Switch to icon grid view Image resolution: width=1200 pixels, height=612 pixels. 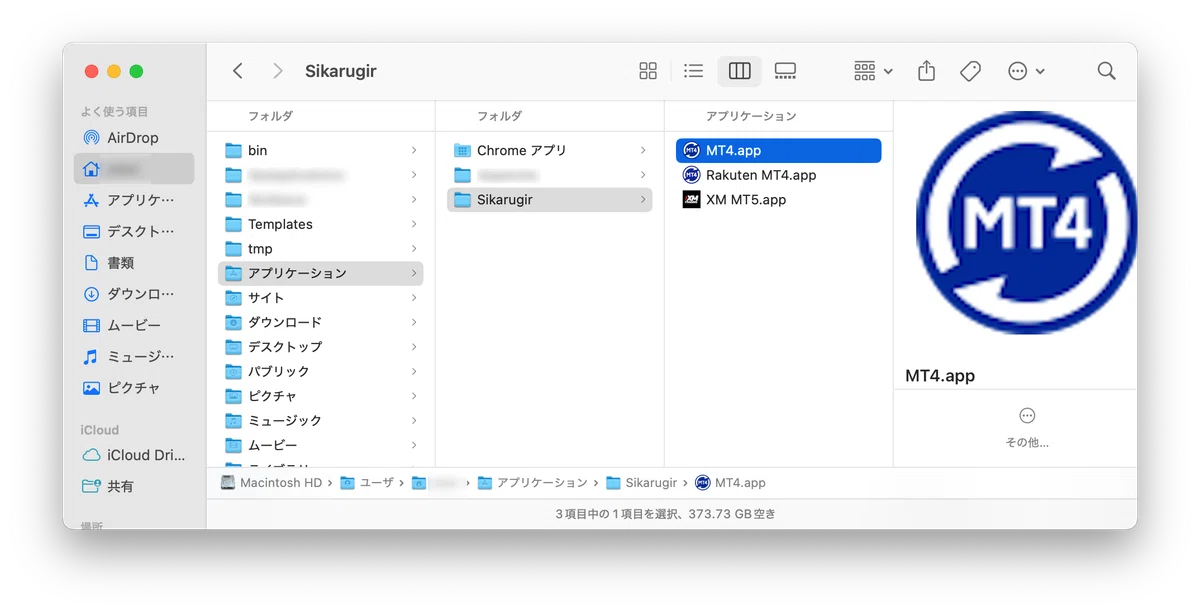click(648, 71)
